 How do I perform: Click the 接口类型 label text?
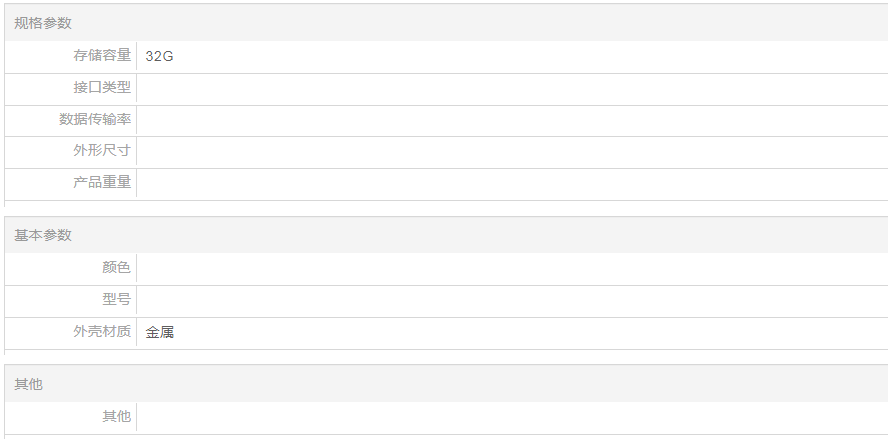pos(102,88)
